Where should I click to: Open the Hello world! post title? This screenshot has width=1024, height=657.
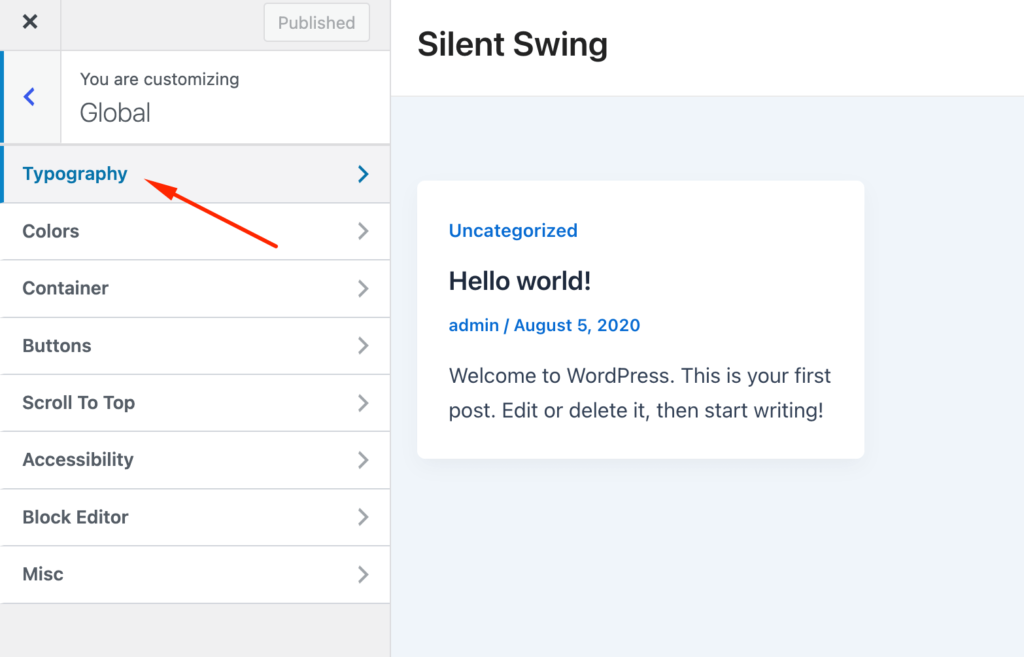coord(520,281)
